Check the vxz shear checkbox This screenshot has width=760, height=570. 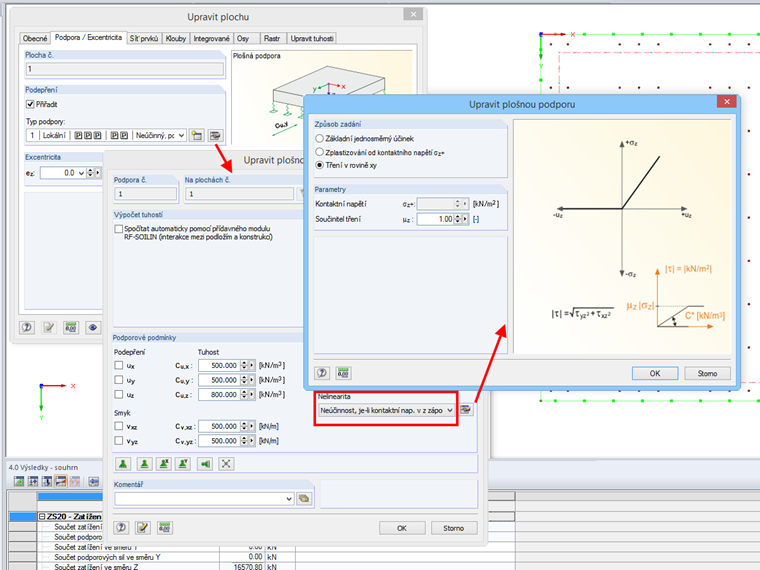coord(118,426)
